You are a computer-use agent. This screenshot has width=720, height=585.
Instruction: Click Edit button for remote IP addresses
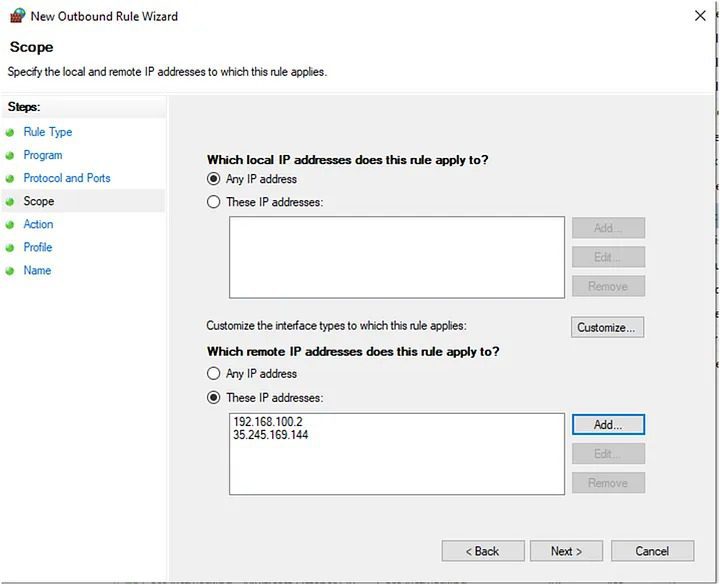608,454
